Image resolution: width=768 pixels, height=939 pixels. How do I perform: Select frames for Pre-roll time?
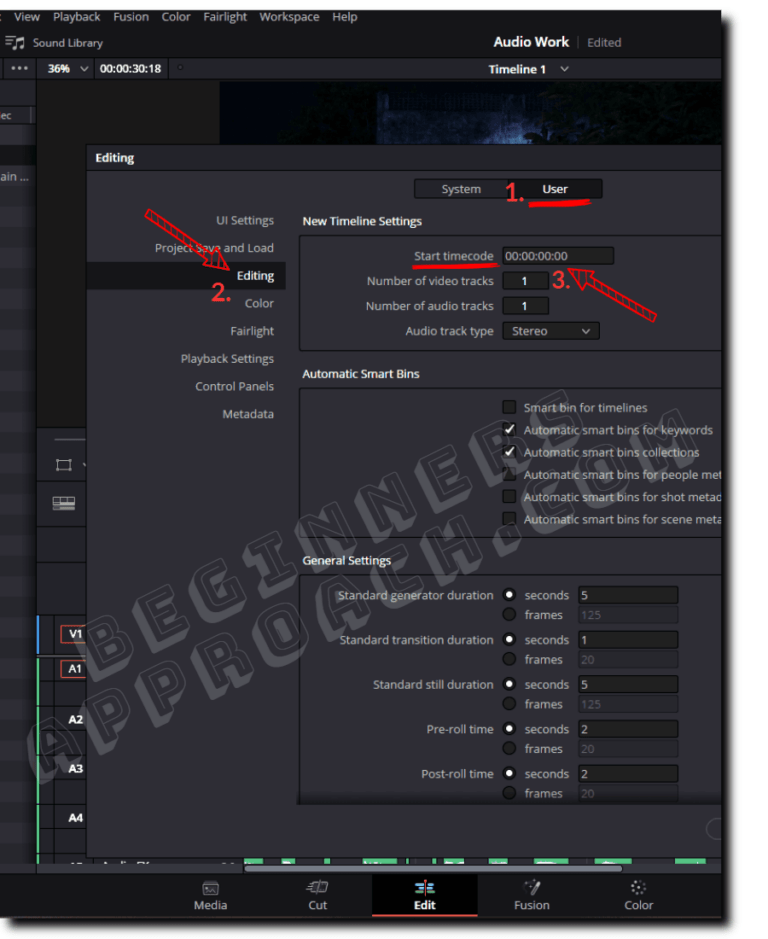coord(509,748)
